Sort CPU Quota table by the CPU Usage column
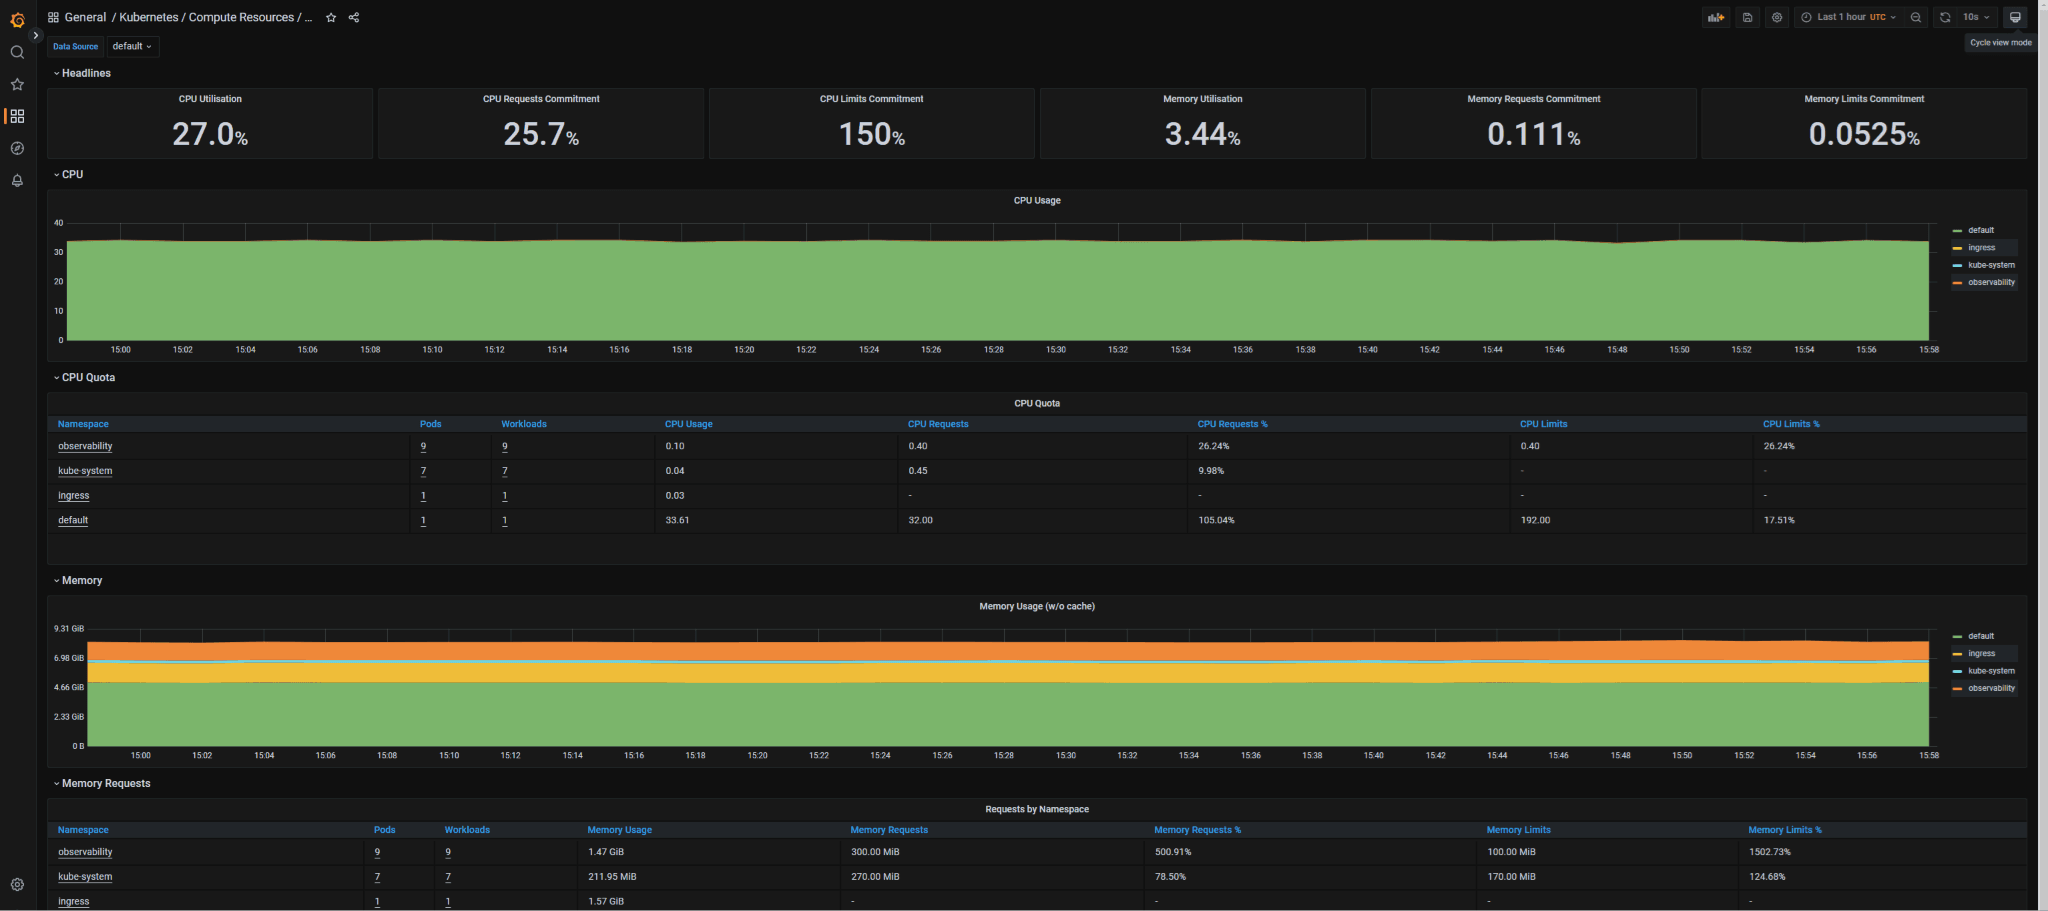The height and width of the screenshot is (911, 2048). [689, 424]
